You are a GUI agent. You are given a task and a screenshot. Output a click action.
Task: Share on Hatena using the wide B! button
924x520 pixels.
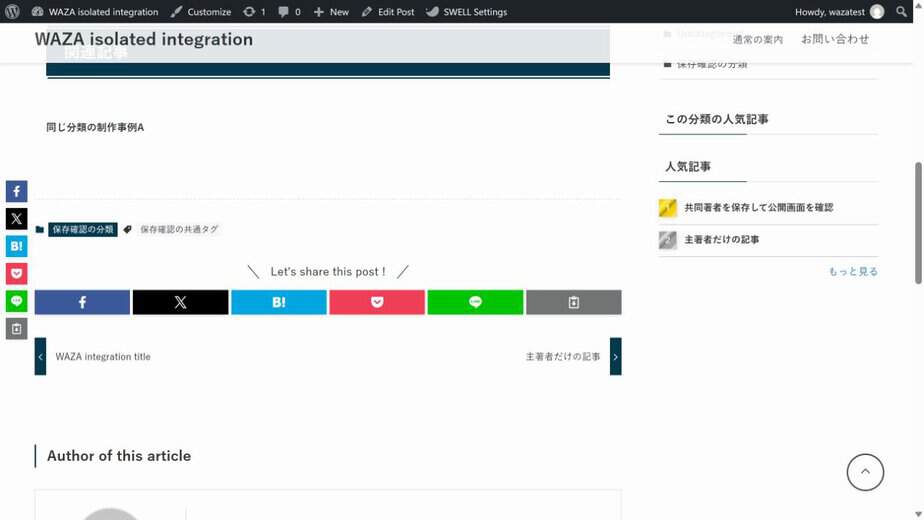(279, 302)
